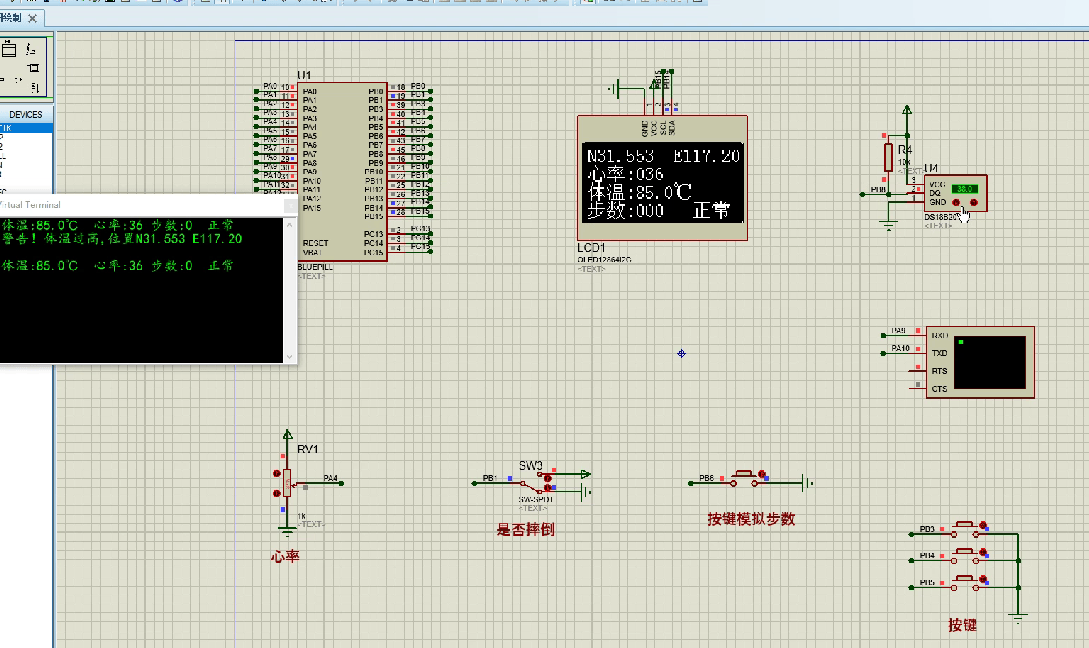Click RV1 potentiometer's decrease arrow
Screen dimensions: 1089x648
pos(277,493)
